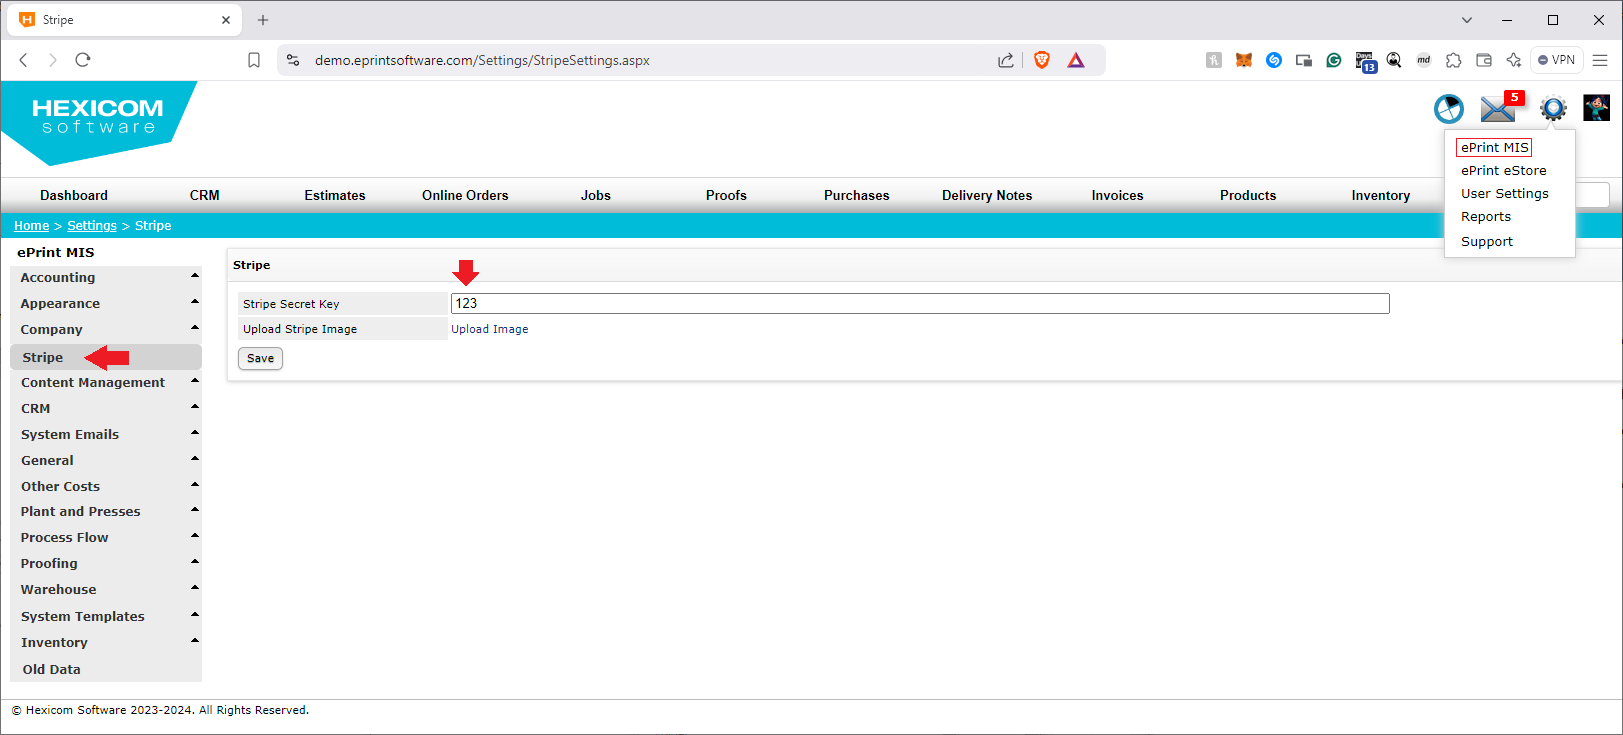Expand the General sidebar section

pyautogui.click(x=106, y=460)
